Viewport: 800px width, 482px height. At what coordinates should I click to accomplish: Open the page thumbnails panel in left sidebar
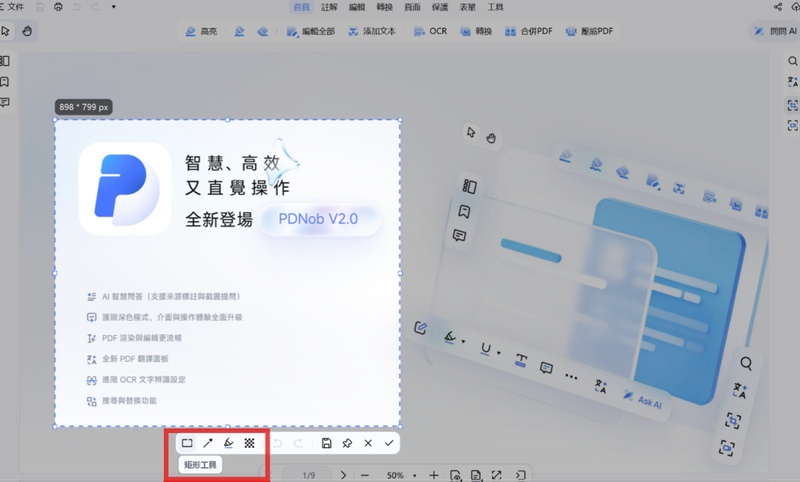click(5, 61)
